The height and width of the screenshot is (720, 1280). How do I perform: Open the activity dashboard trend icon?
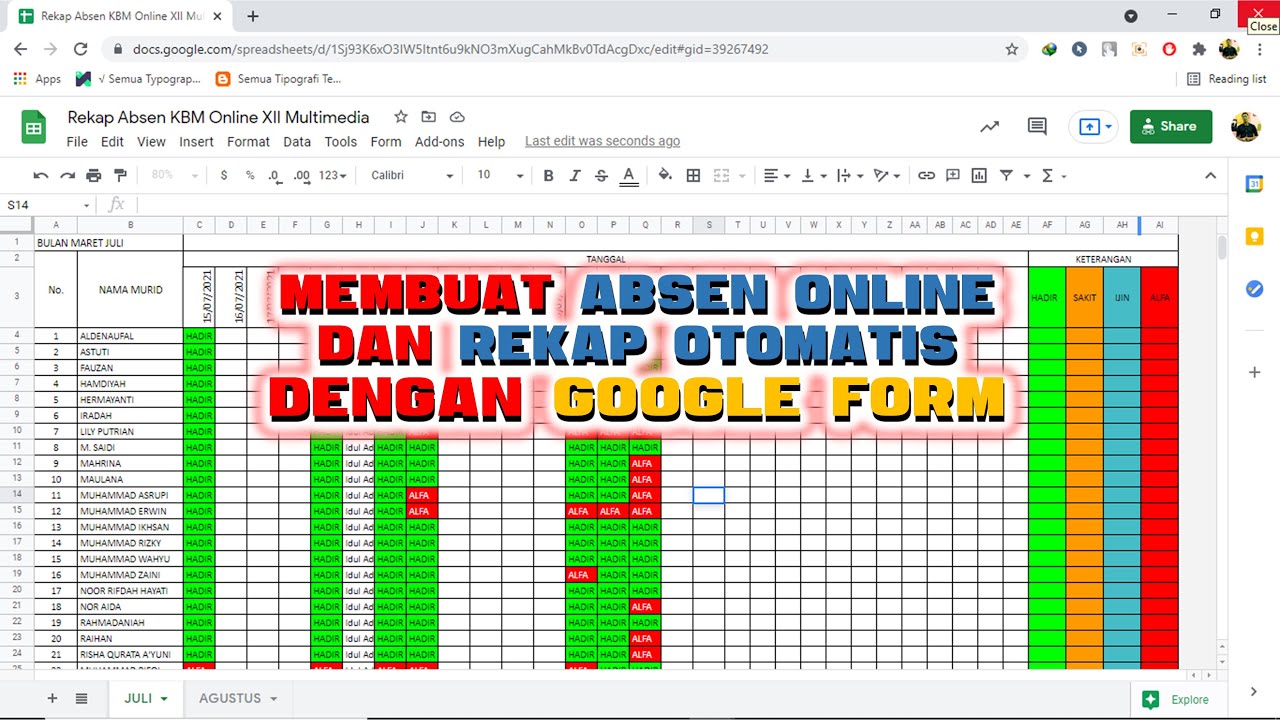[x=989, y=126]
